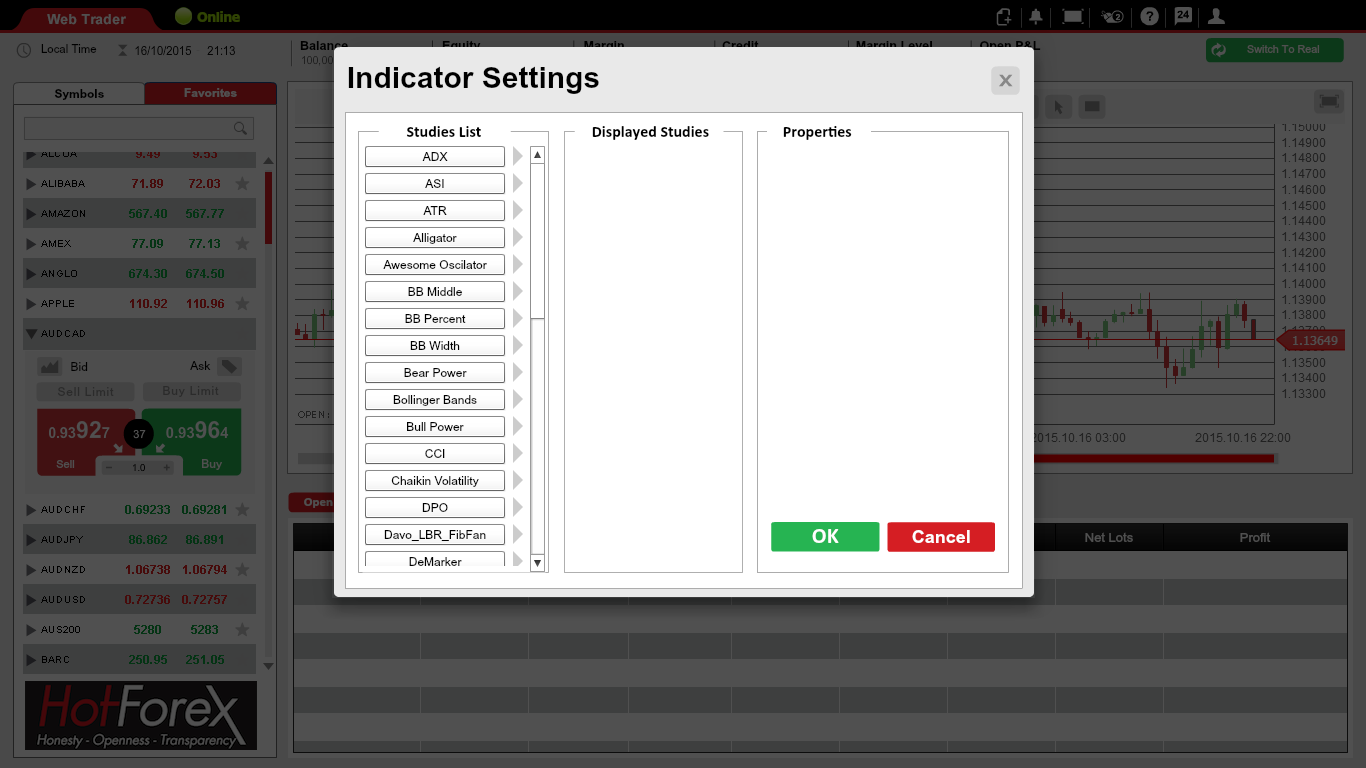Open help via the question mark icon
The image size is (1366, 768).
point(1150,16)
